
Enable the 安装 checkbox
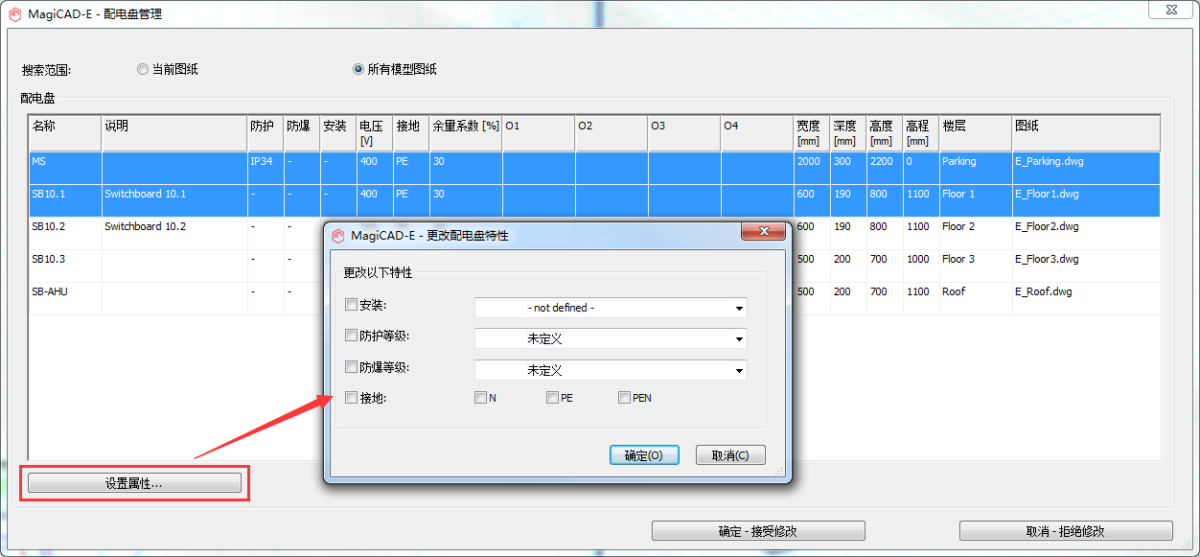tap(351, 306)
